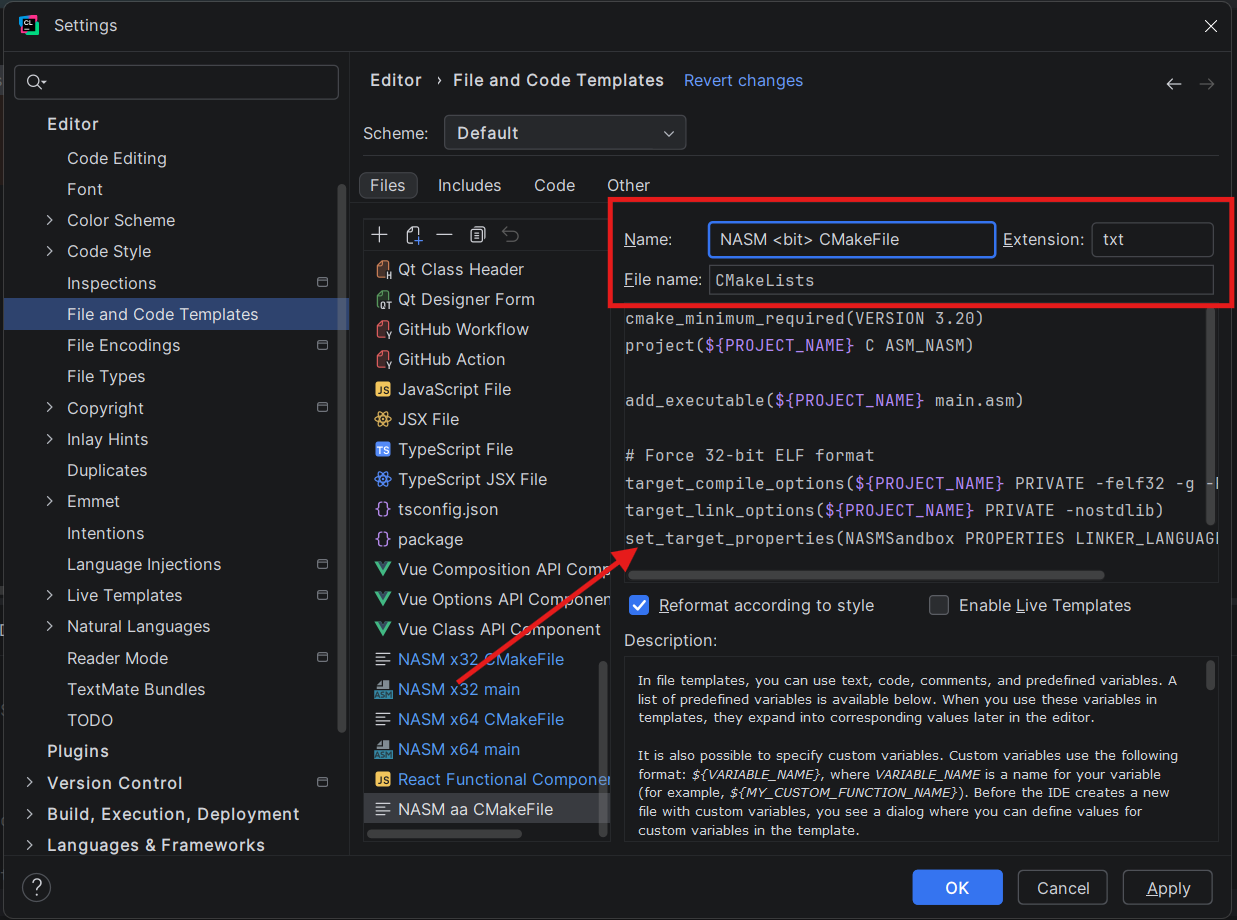Click the Vue Options API Component icon

[x=383, y=599]
